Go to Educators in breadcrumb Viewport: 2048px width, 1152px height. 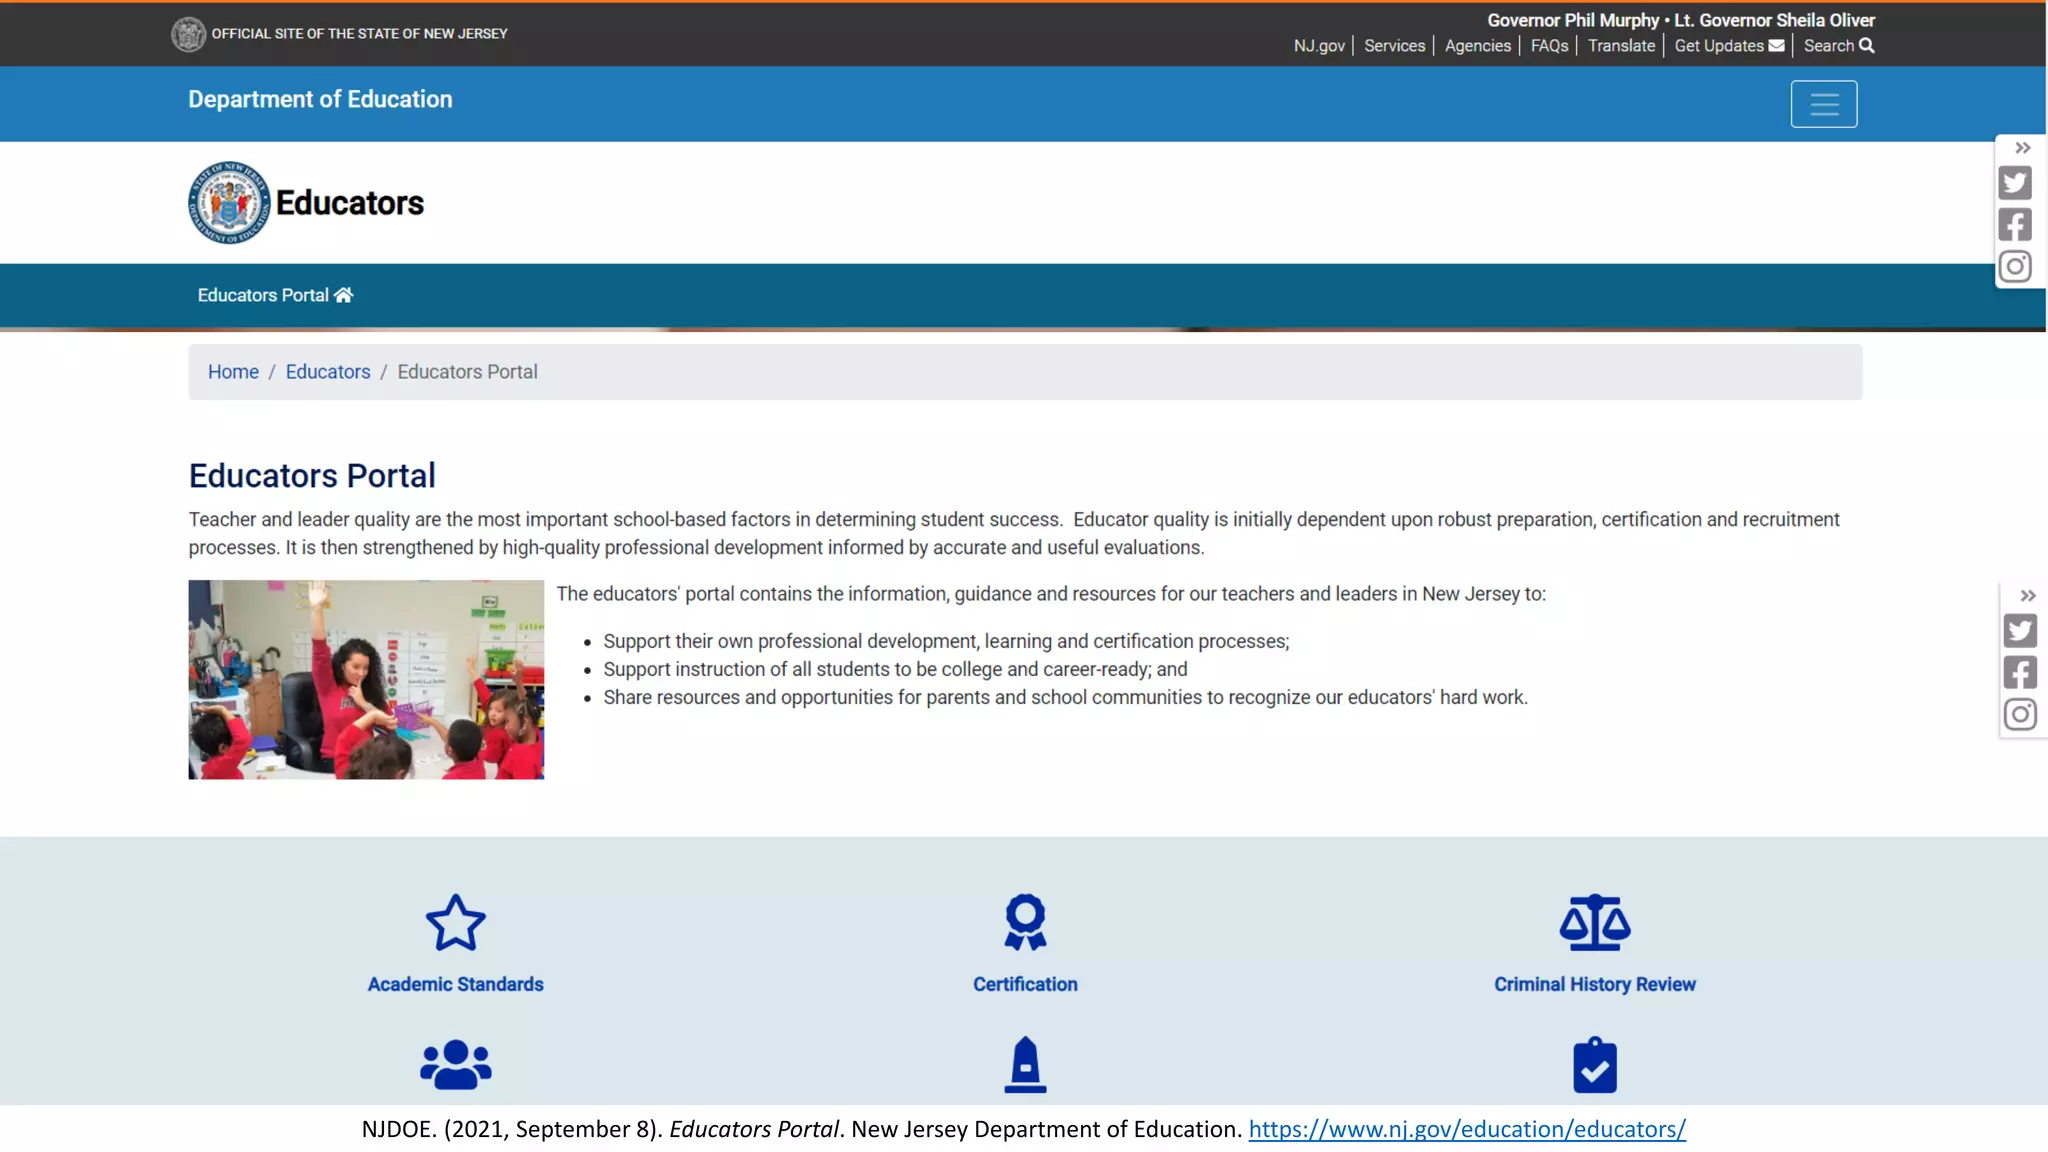click(328, 372)
